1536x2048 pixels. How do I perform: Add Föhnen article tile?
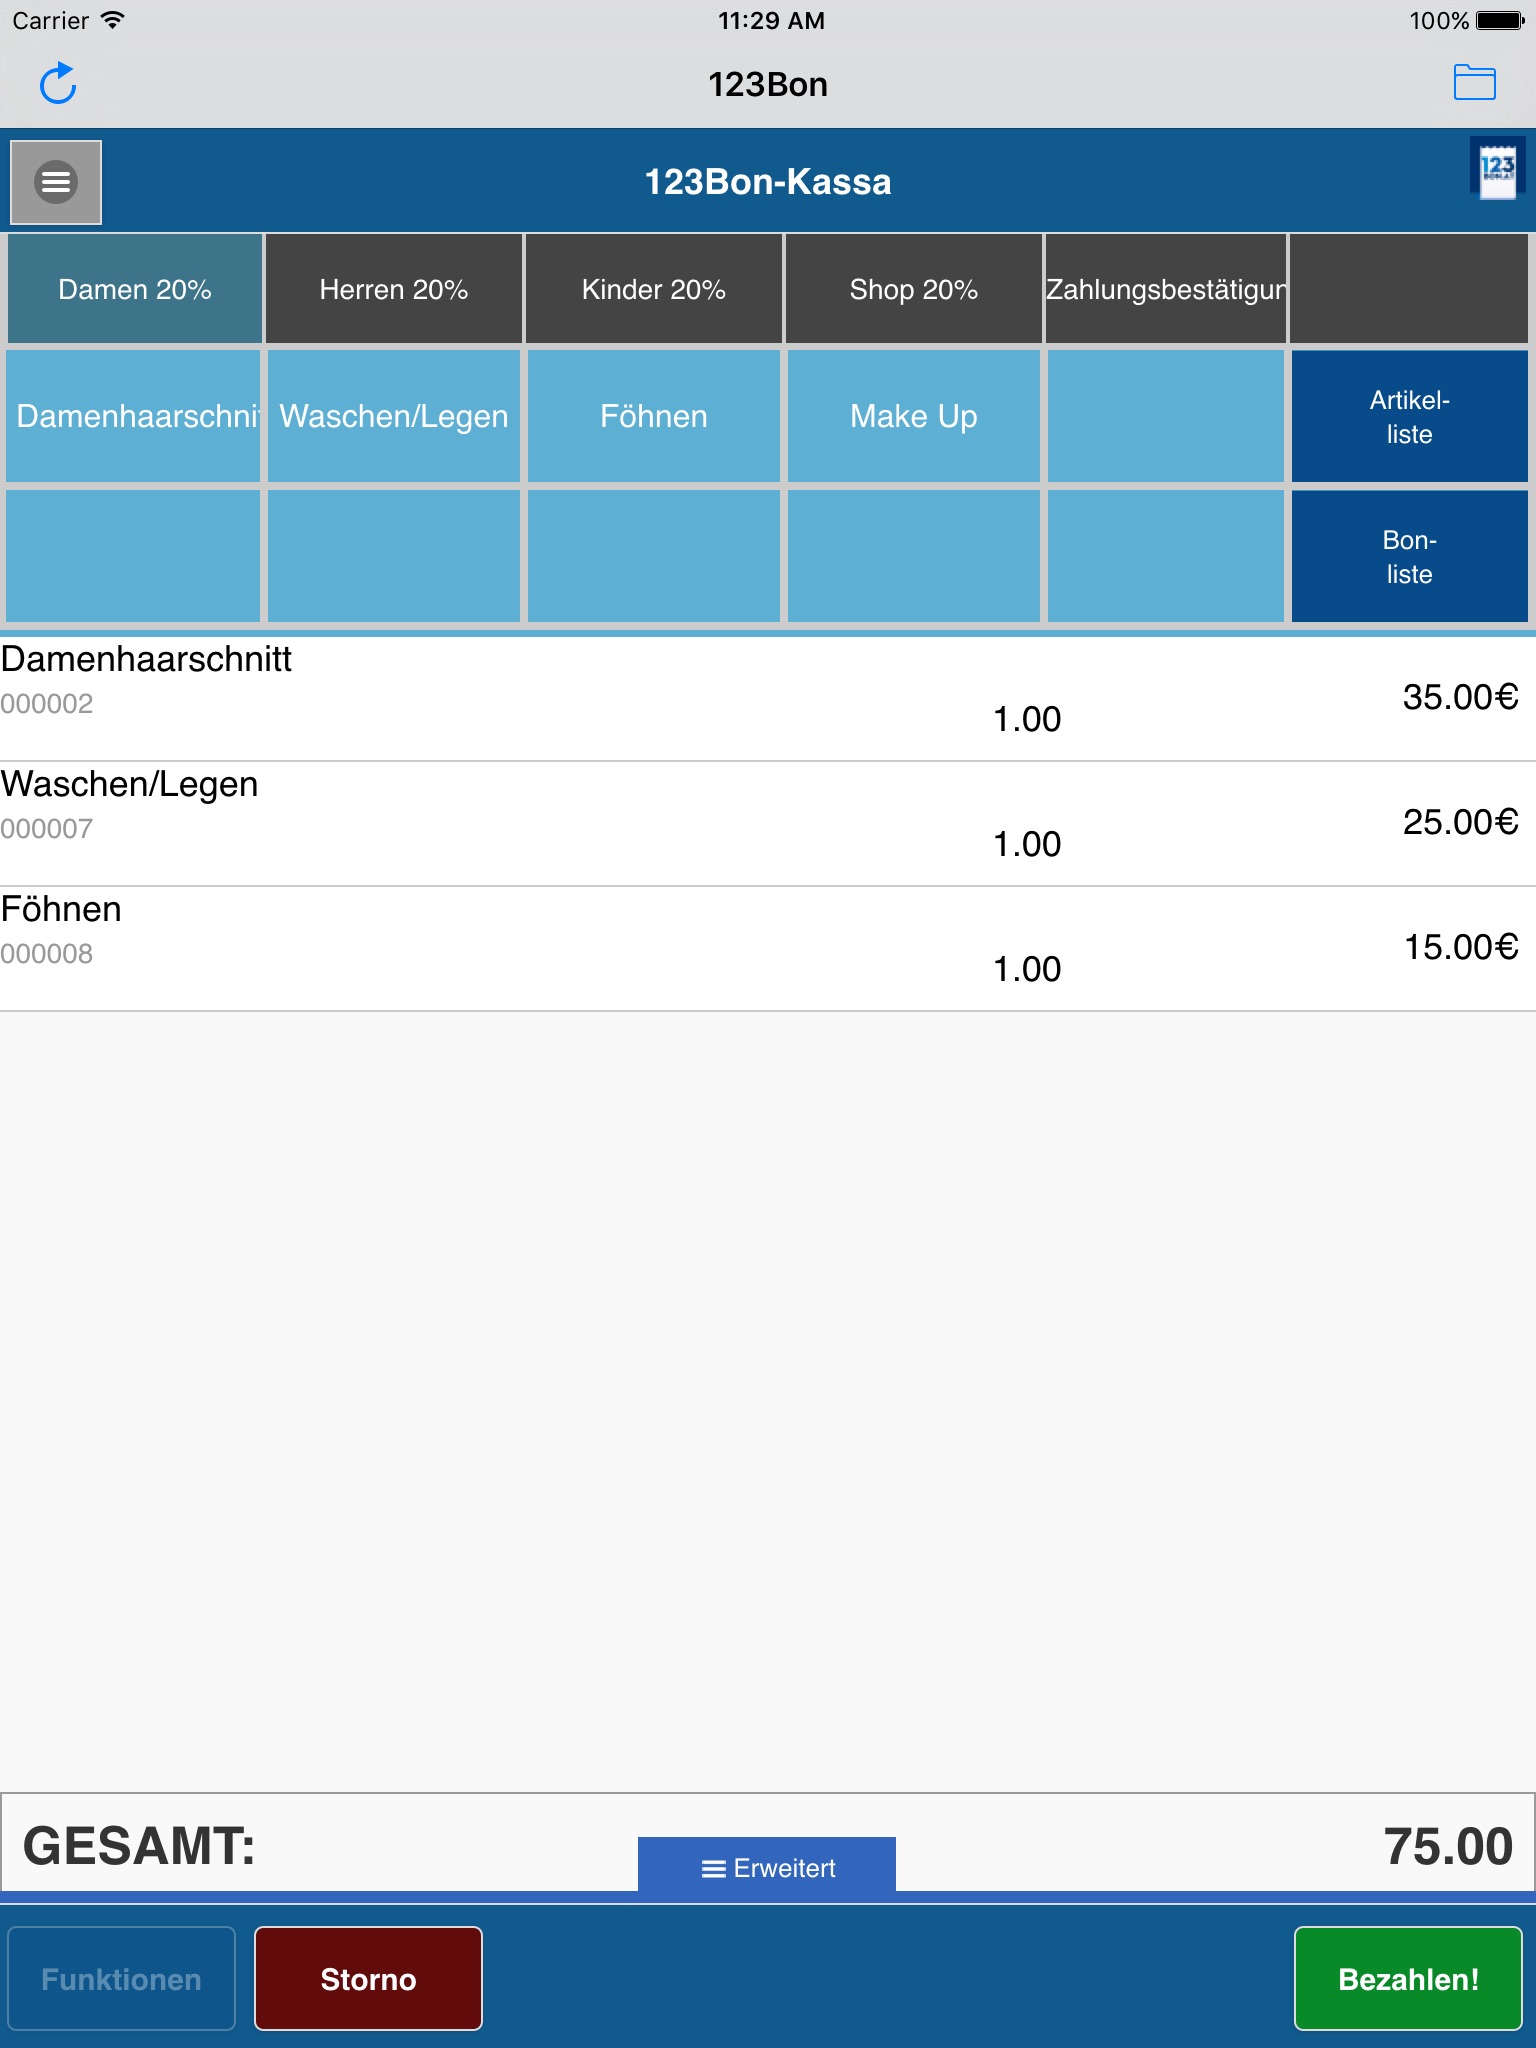(654, 416)
